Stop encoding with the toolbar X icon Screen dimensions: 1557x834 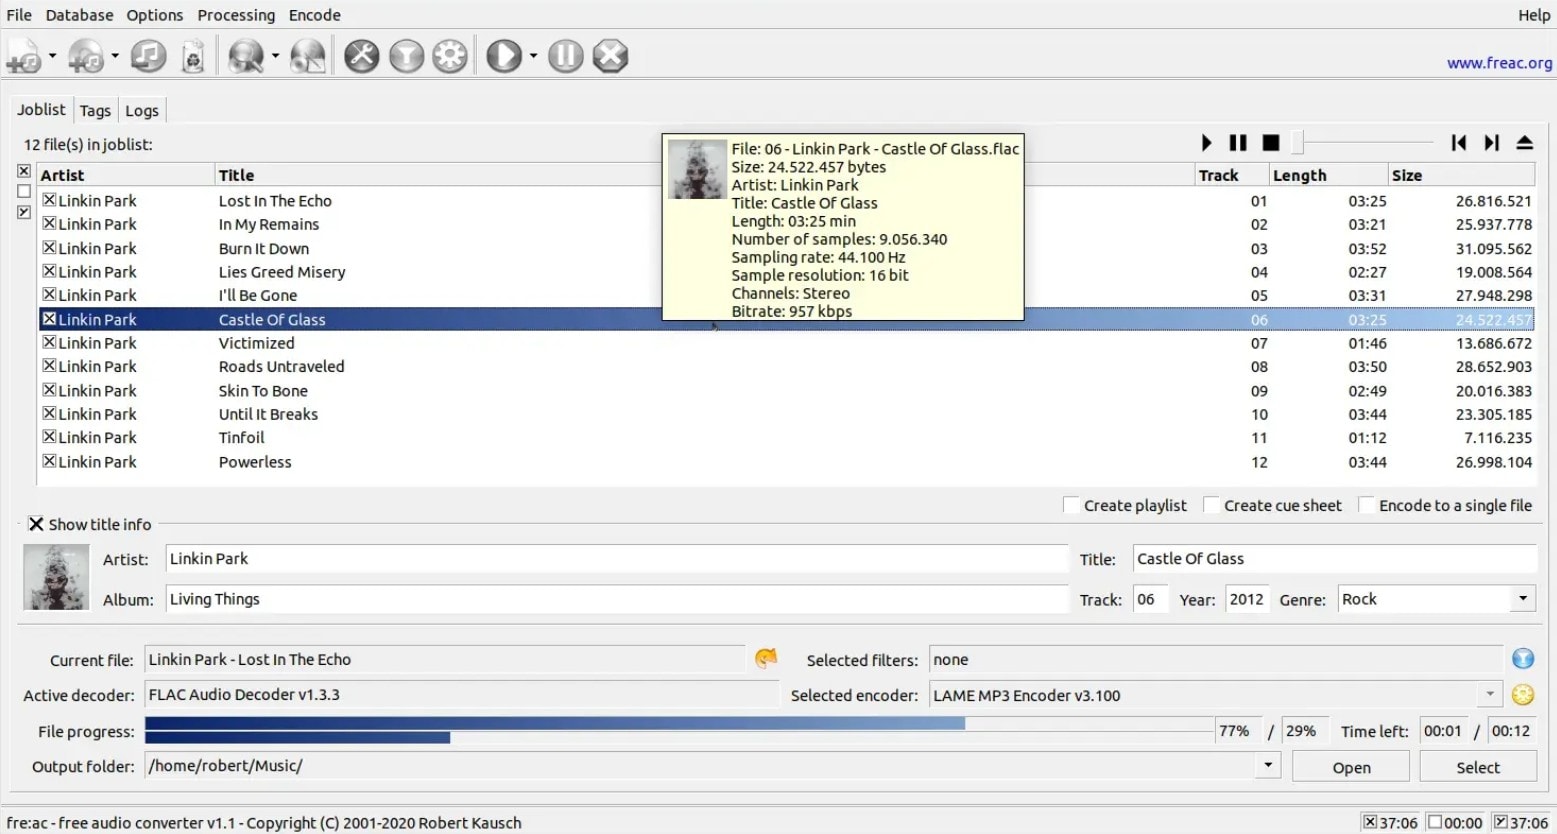(610, 56)
